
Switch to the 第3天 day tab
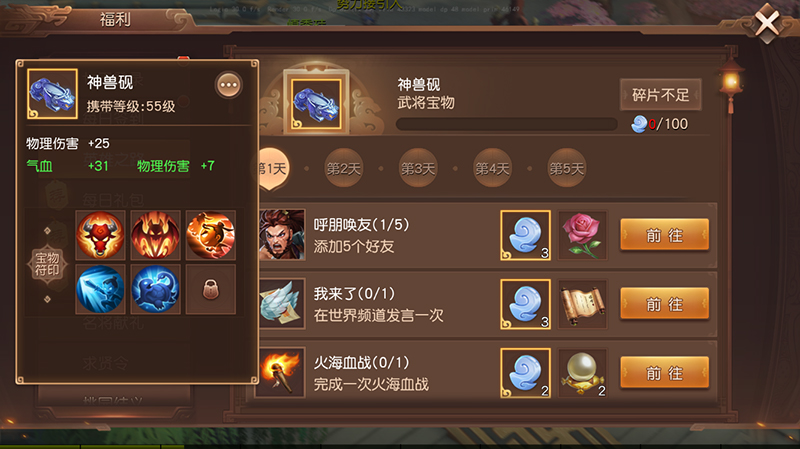coord(418,168)
